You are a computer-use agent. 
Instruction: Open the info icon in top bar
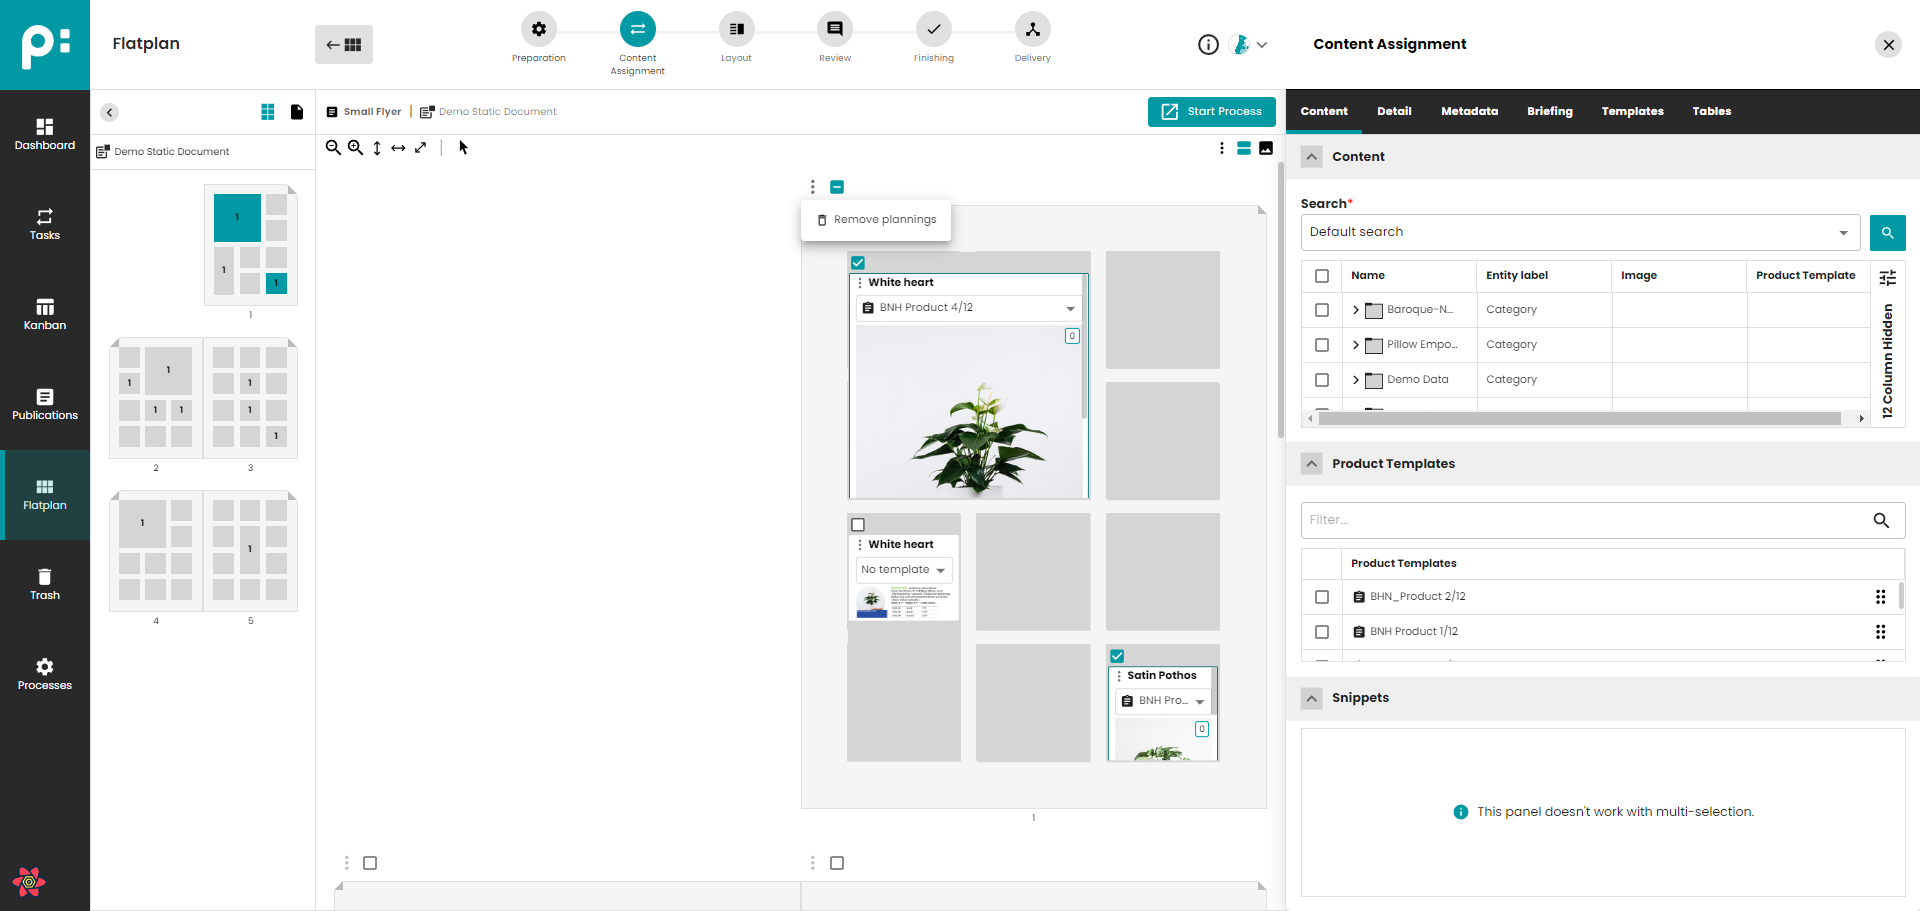point(1208,45)
